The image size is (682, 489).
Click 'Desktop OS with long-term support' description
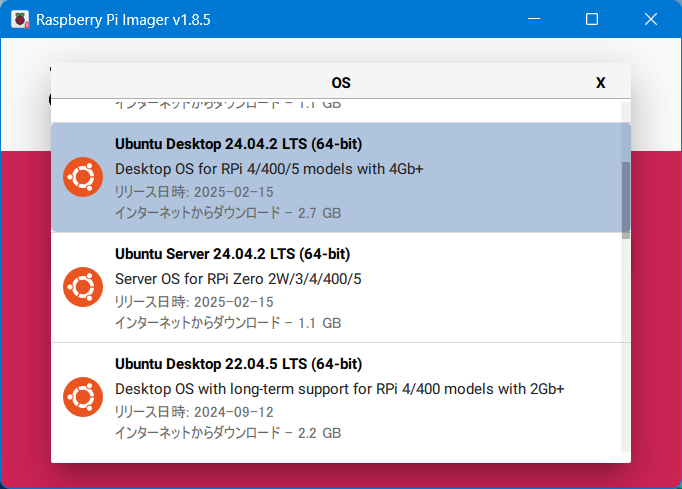[x=339, y=389]
